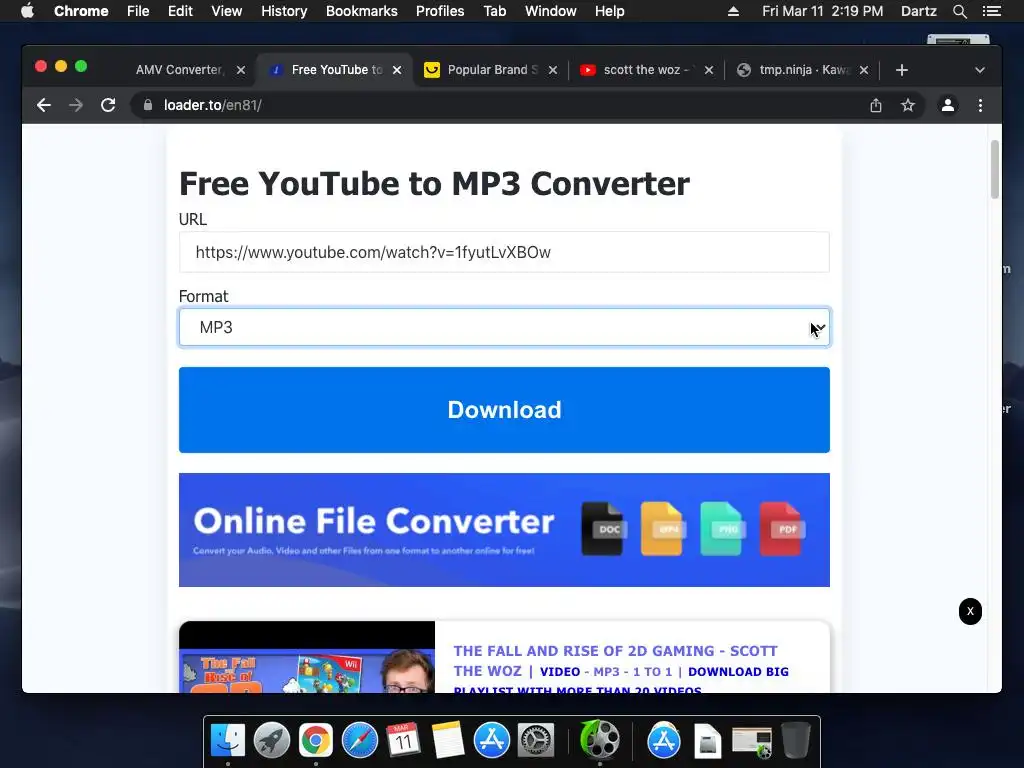Open the Apple menu
1024x768 pixels.
click(27, 11)
